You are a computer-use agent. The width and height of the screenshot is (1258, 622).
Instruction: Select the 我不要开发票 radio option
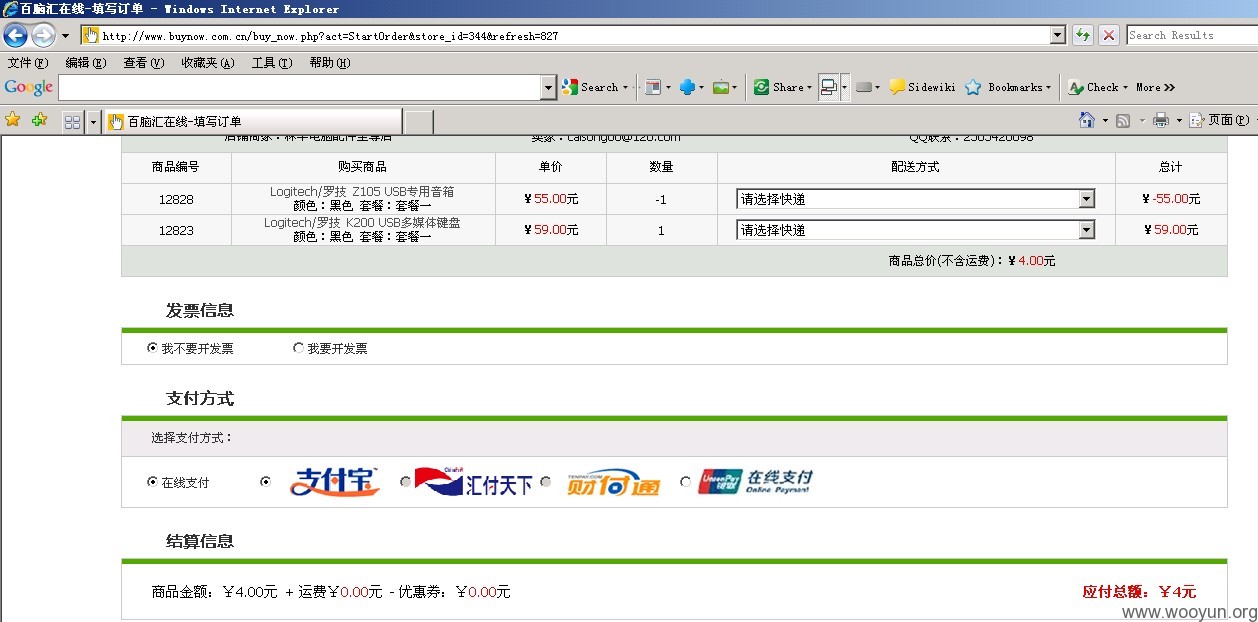pos(152,348)
